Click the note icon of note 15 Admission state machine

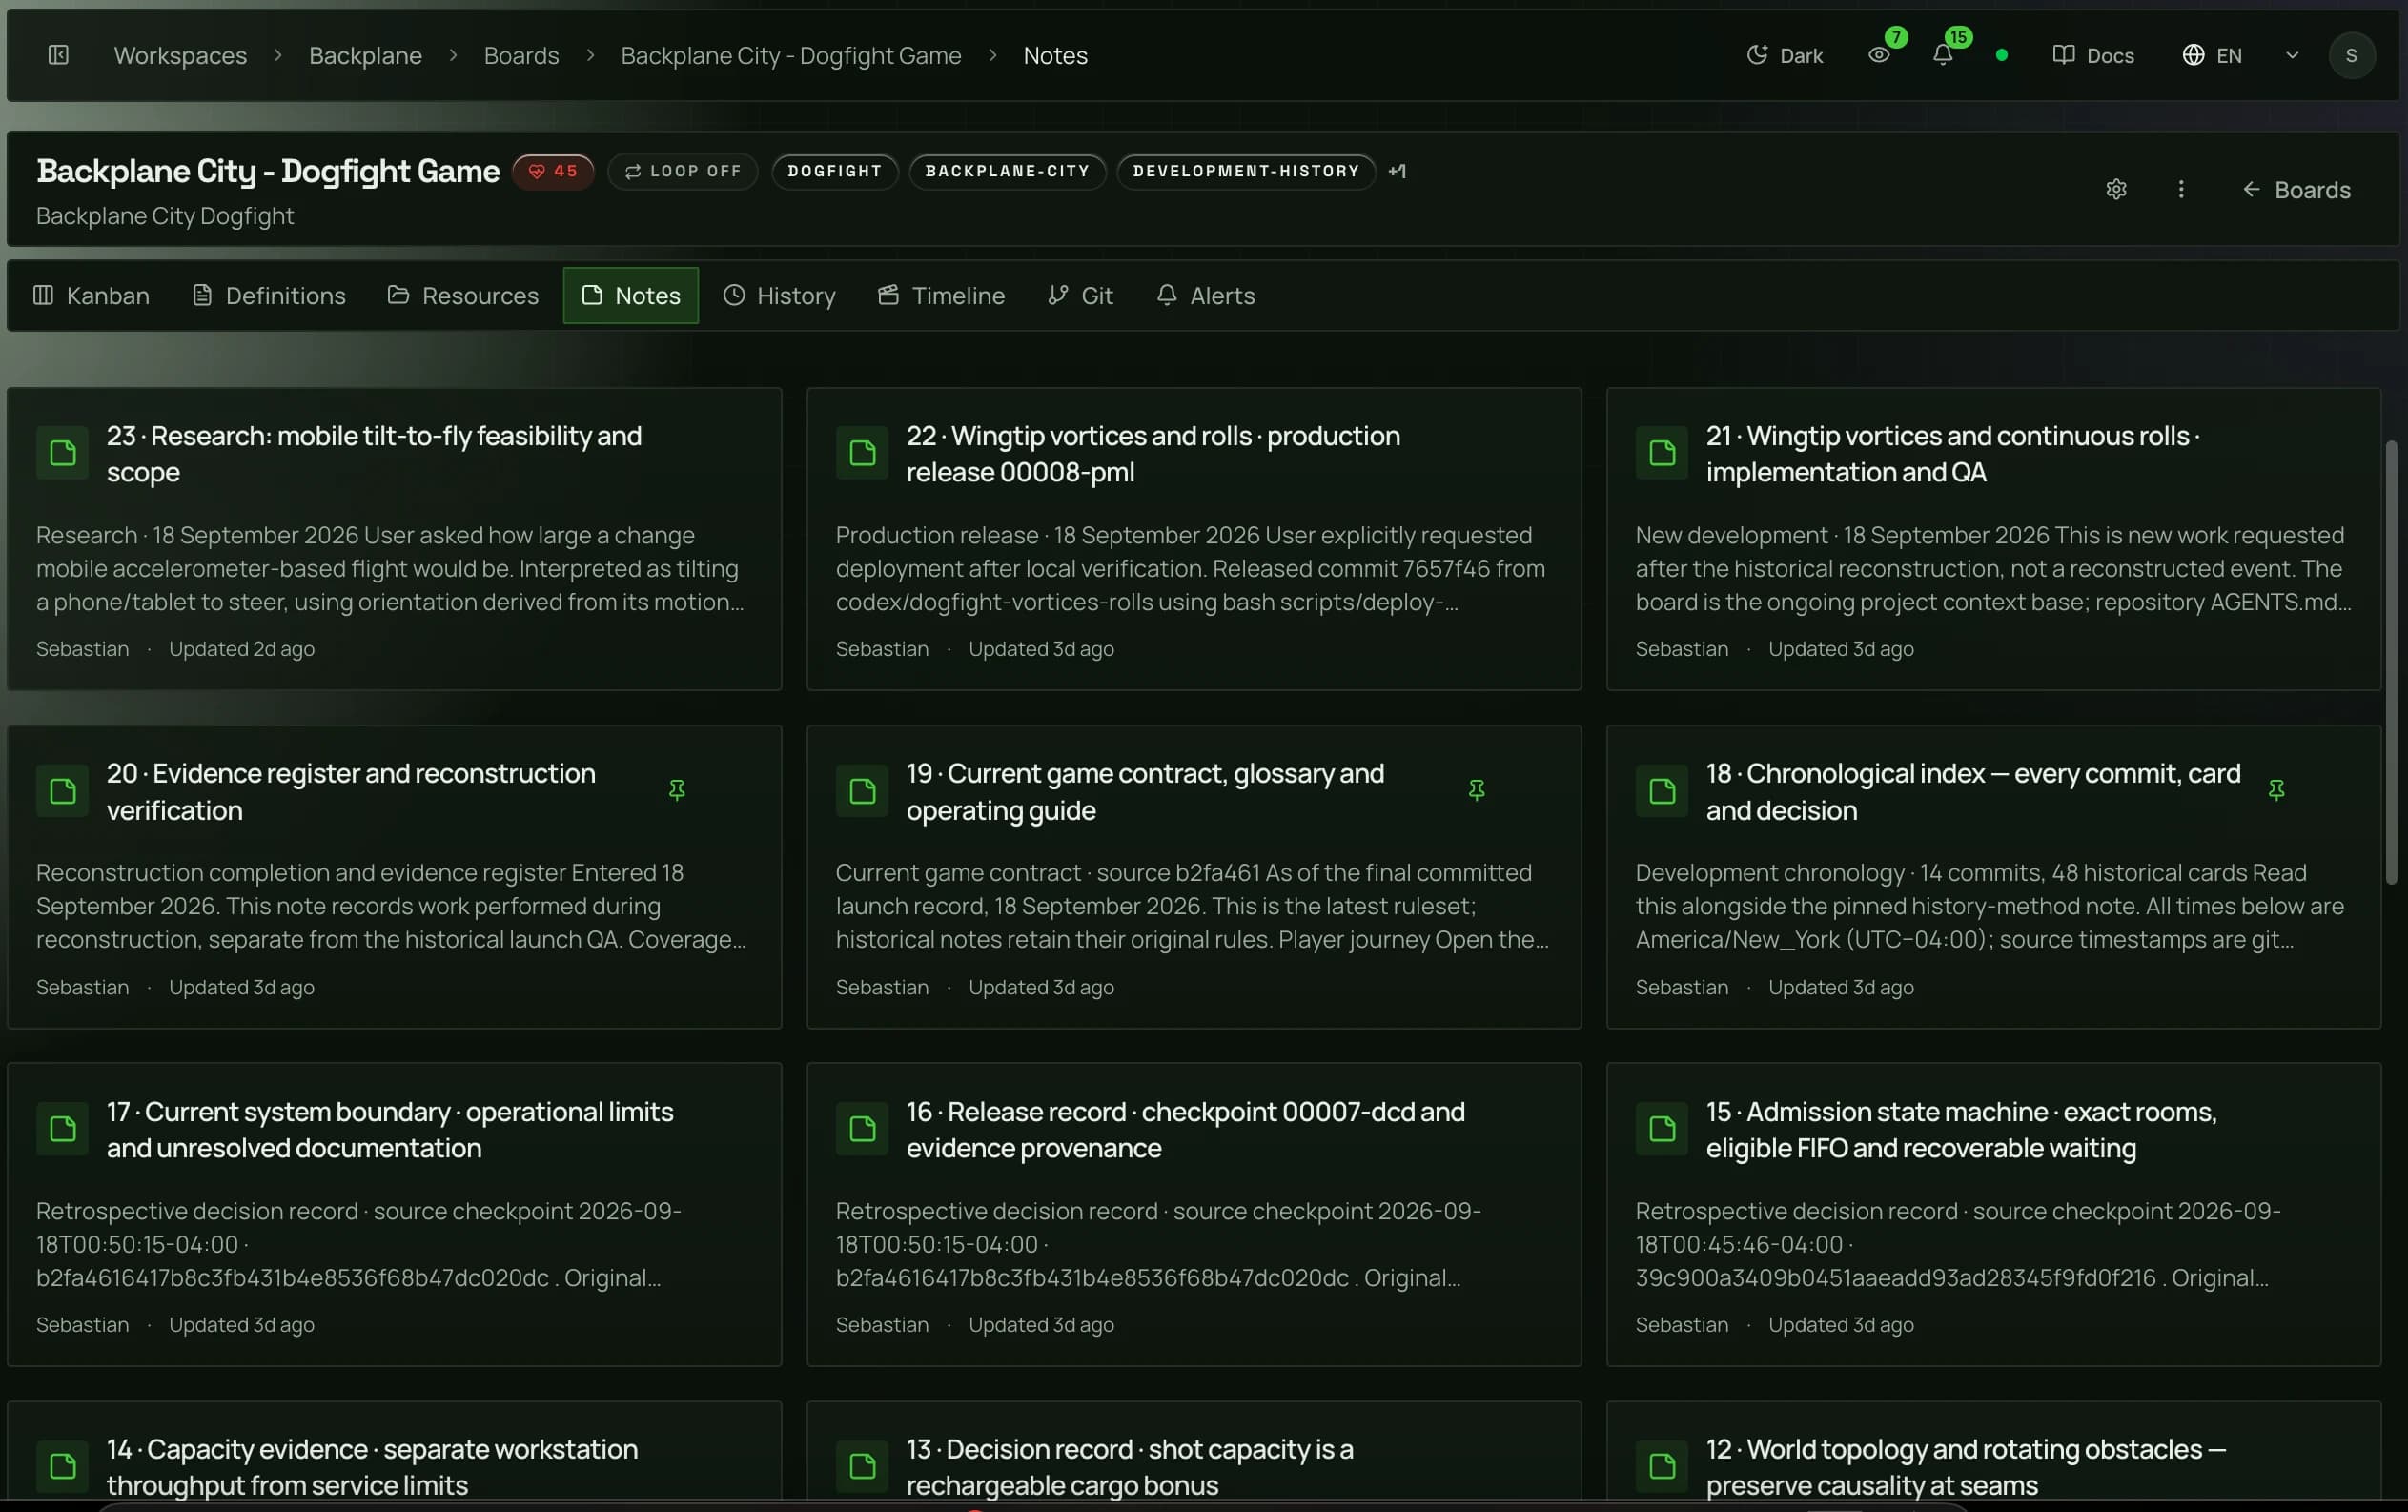1662,1129
